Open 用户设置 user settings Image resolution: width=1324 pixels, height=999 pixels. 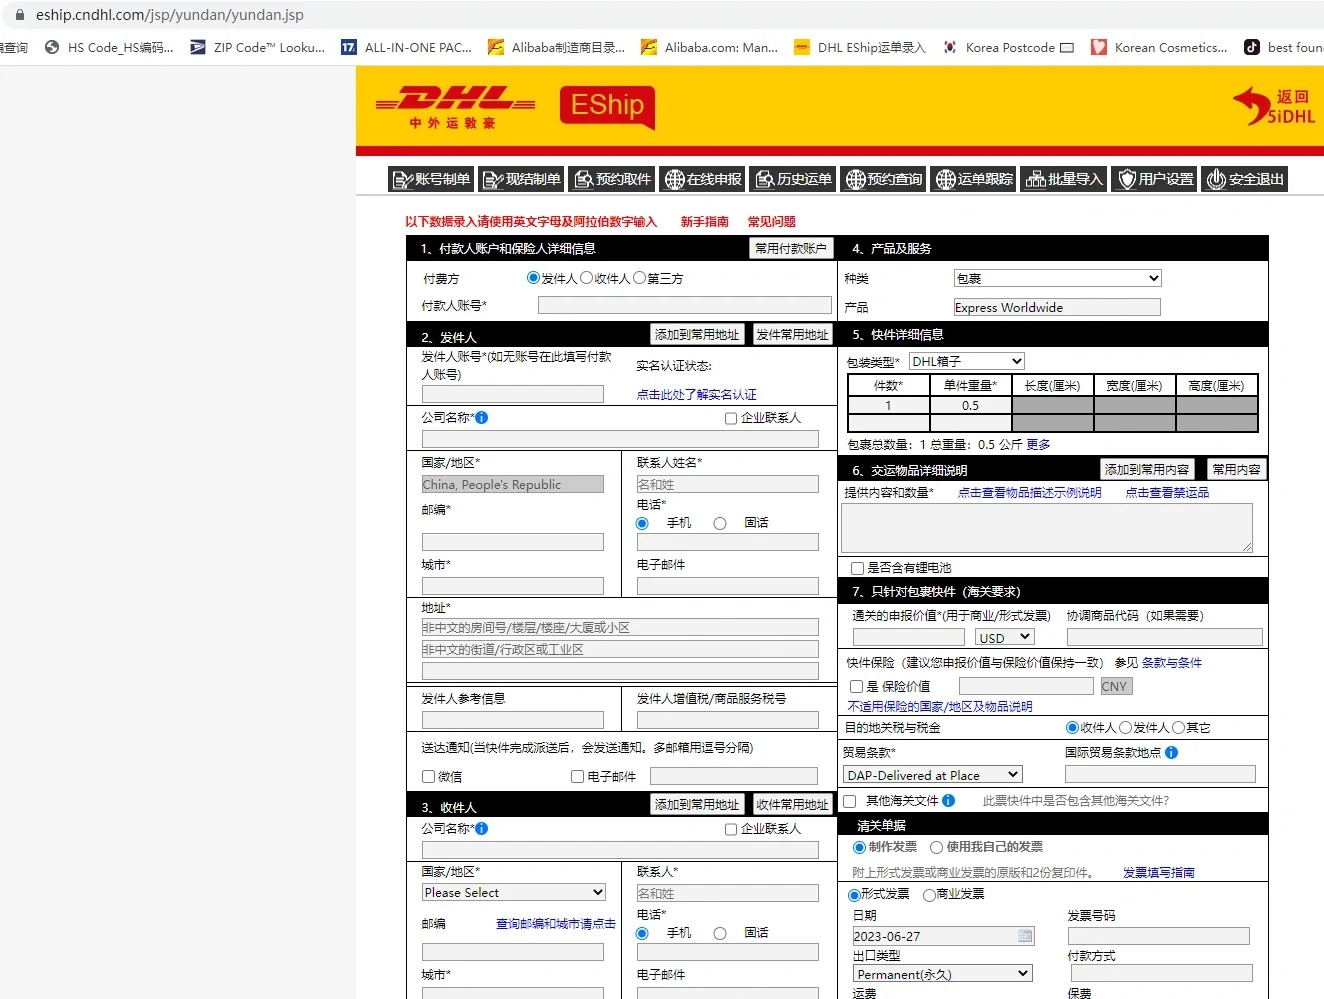[1155, 179]
